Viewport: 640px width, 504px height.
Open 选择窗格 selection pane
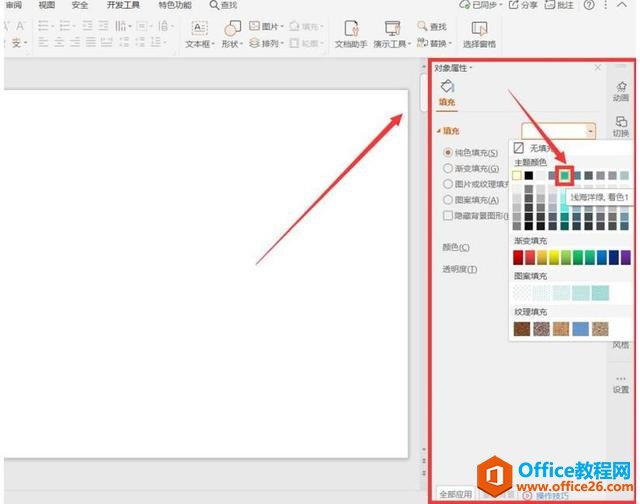[479, 34]
